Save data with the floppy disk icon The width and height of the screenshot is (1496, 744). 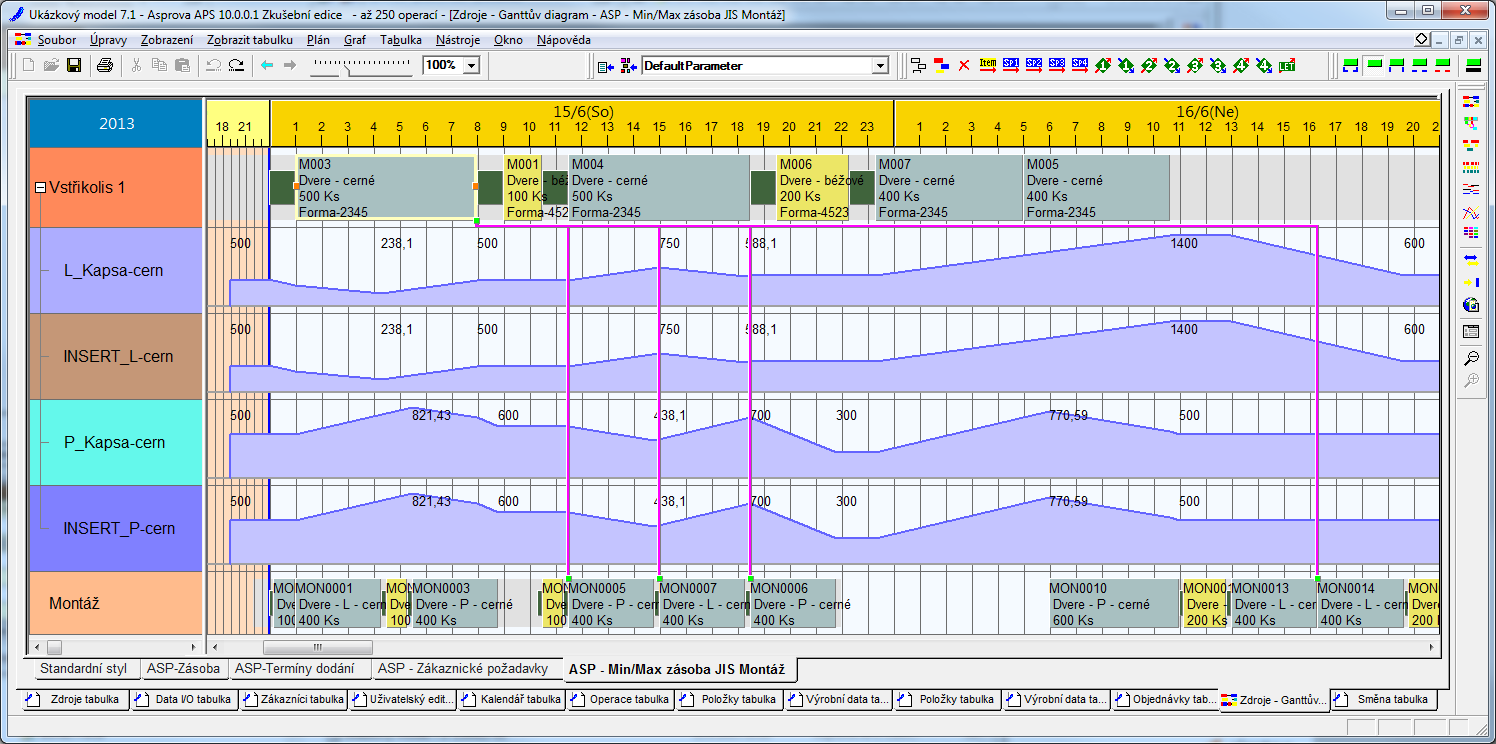(74, 65)
